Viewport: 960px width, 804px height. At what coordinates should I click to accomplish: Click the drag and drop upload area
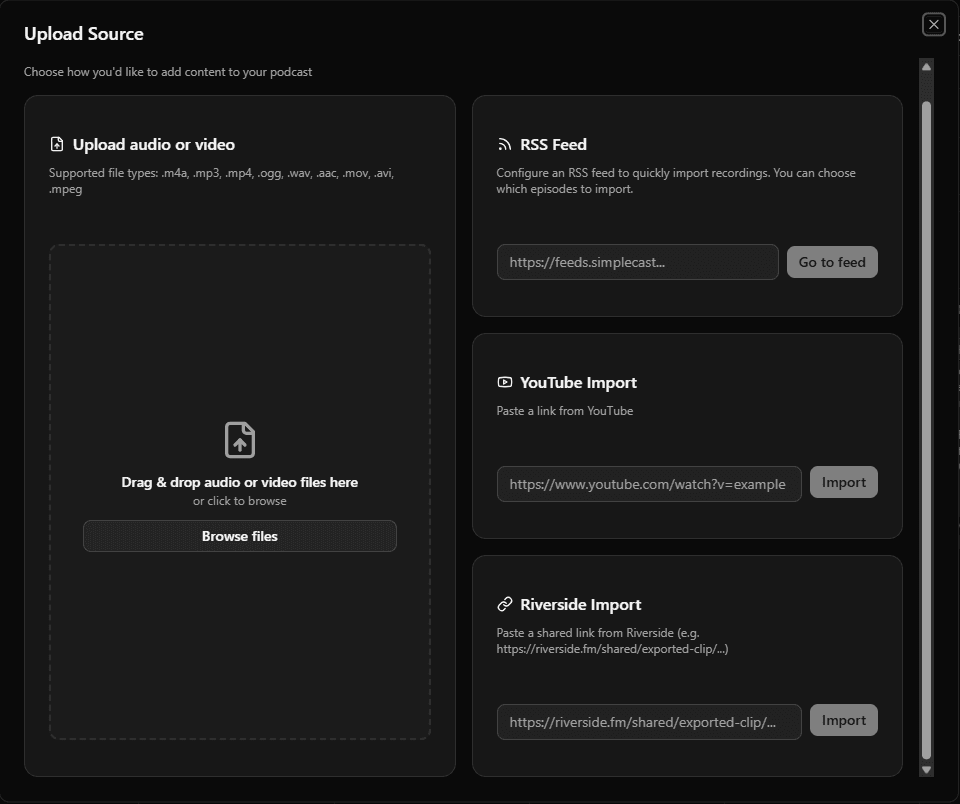point(239,350)
